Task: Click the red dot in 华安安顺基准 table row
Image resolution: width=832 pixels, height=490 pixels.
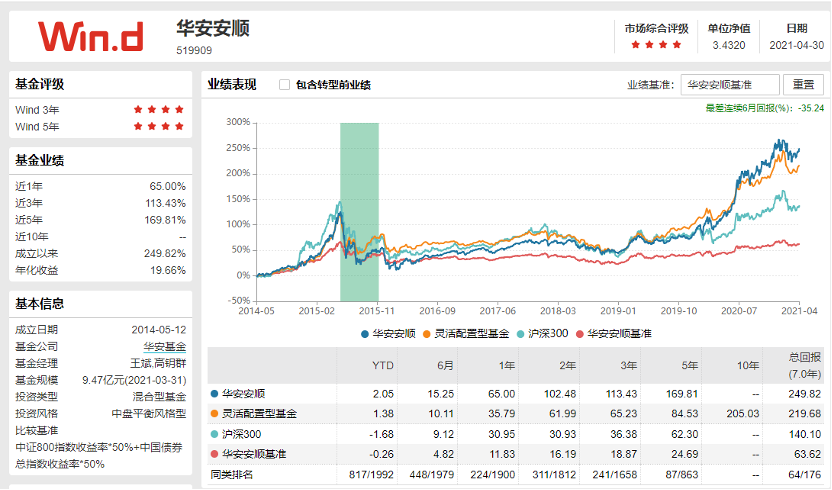Action: 214,454
